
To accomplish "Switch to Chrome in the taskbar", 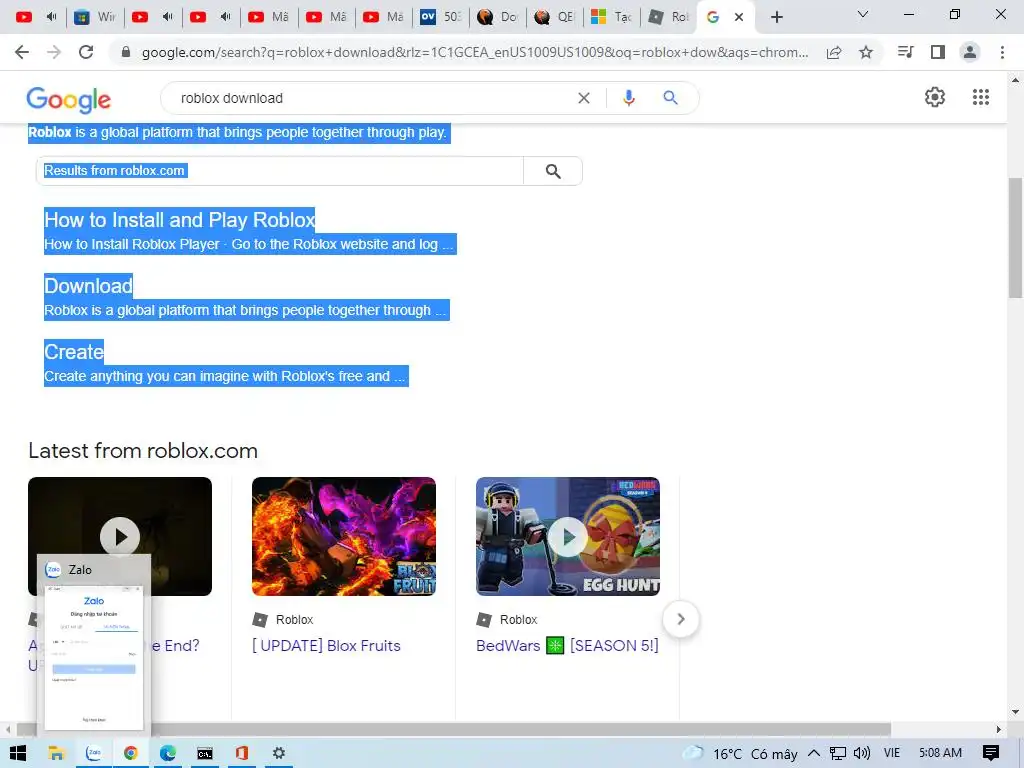I will pos(131,753).
